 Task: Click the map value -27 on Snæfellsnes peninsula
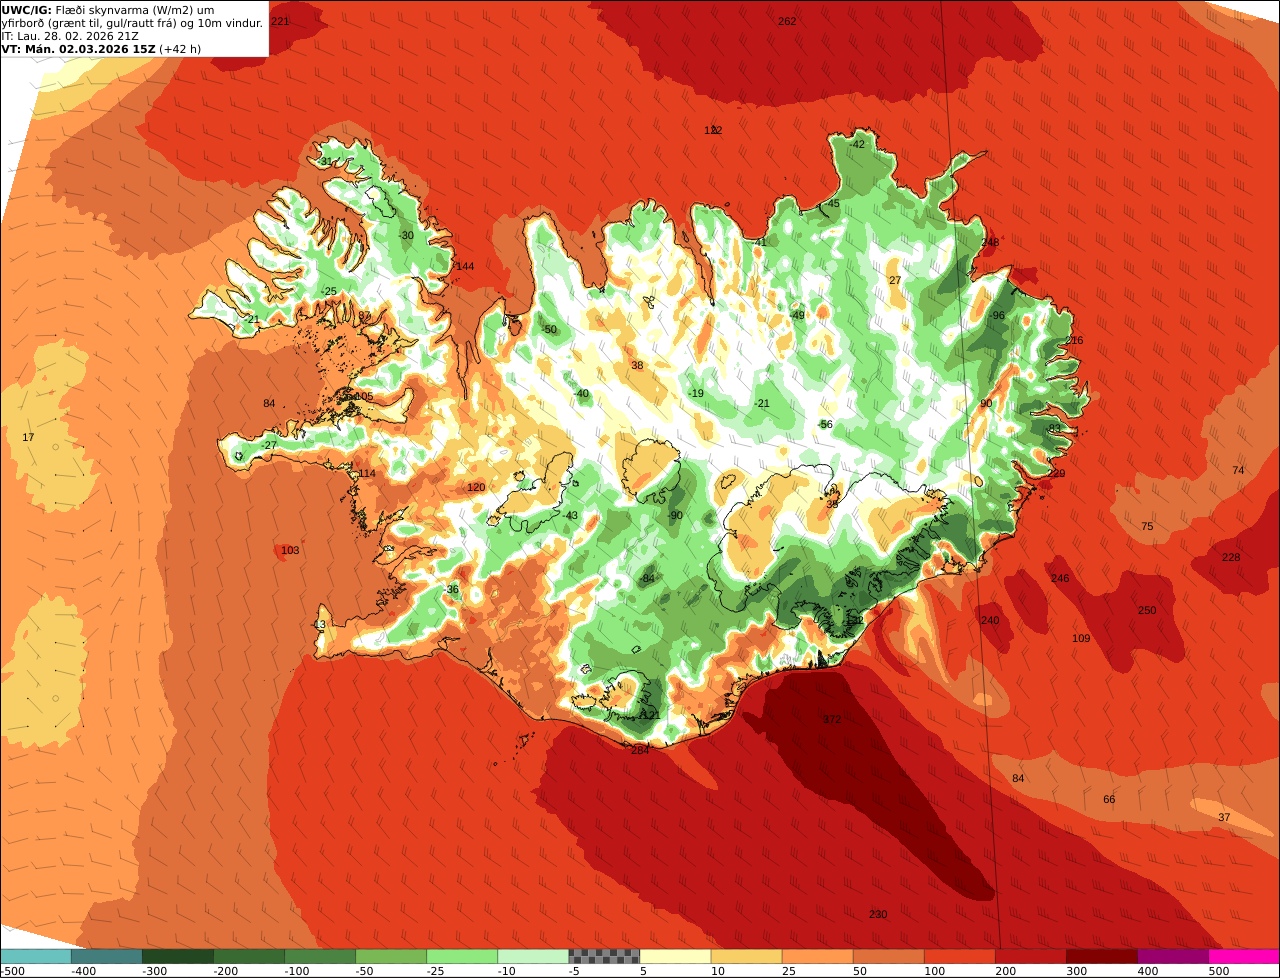click(x=269, y=445)
